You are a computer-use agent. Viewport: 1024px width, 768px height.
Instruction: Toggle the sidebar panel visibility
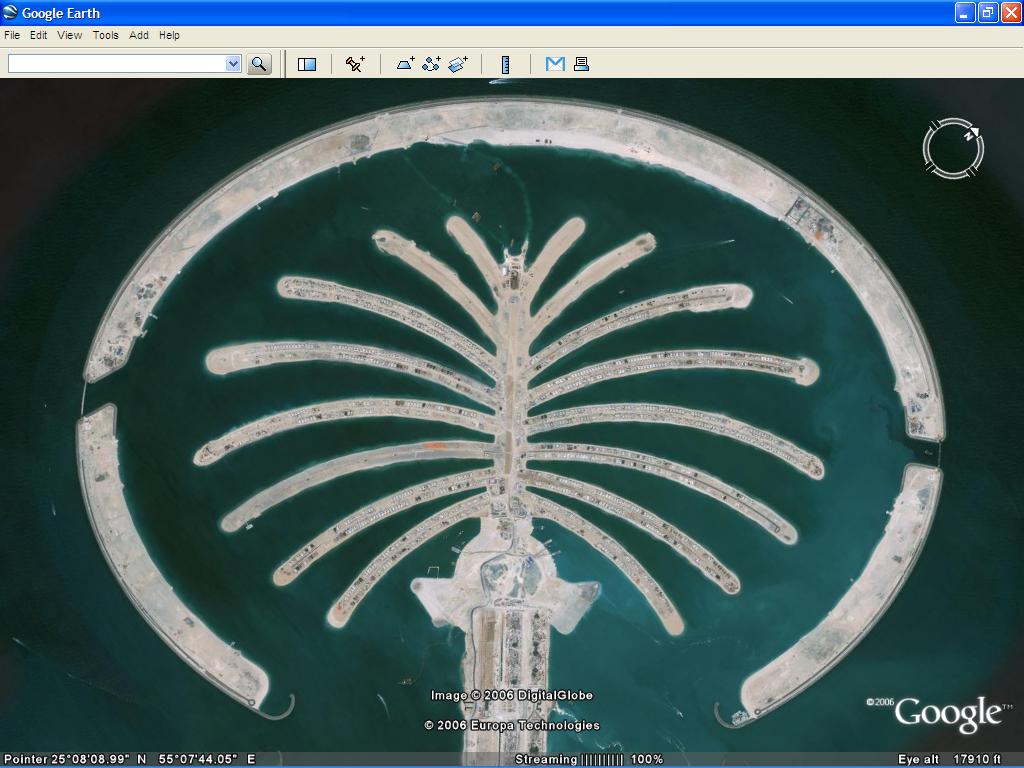click(307, 64)
